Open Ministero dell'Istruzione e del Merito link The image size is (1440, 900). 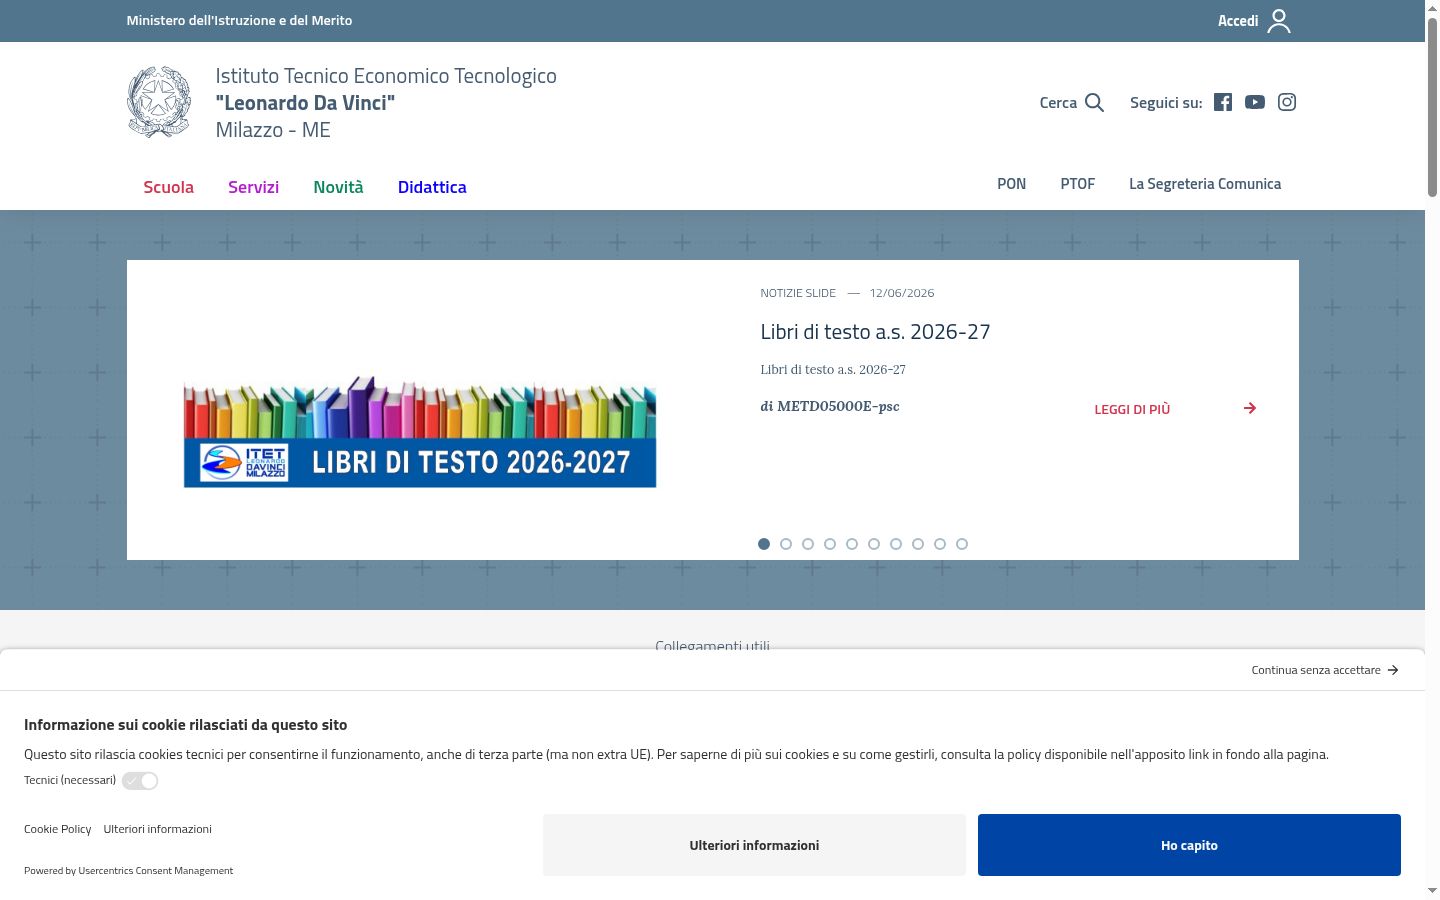(239, 20)
